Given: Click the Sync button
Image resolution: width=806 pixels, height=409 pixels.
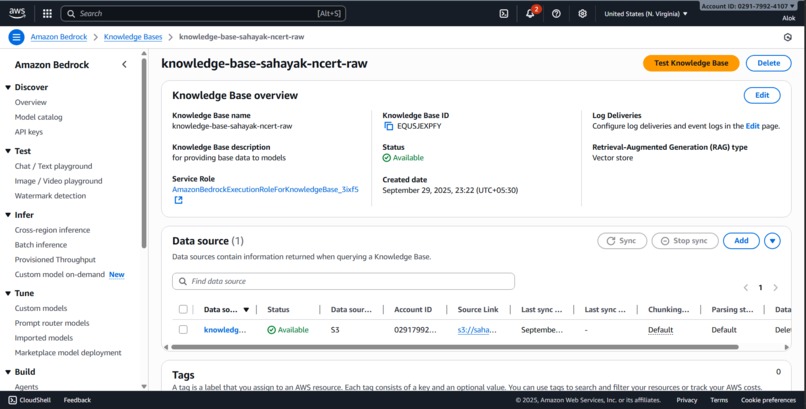Looking at the screenshot, I should click(622, 240).
